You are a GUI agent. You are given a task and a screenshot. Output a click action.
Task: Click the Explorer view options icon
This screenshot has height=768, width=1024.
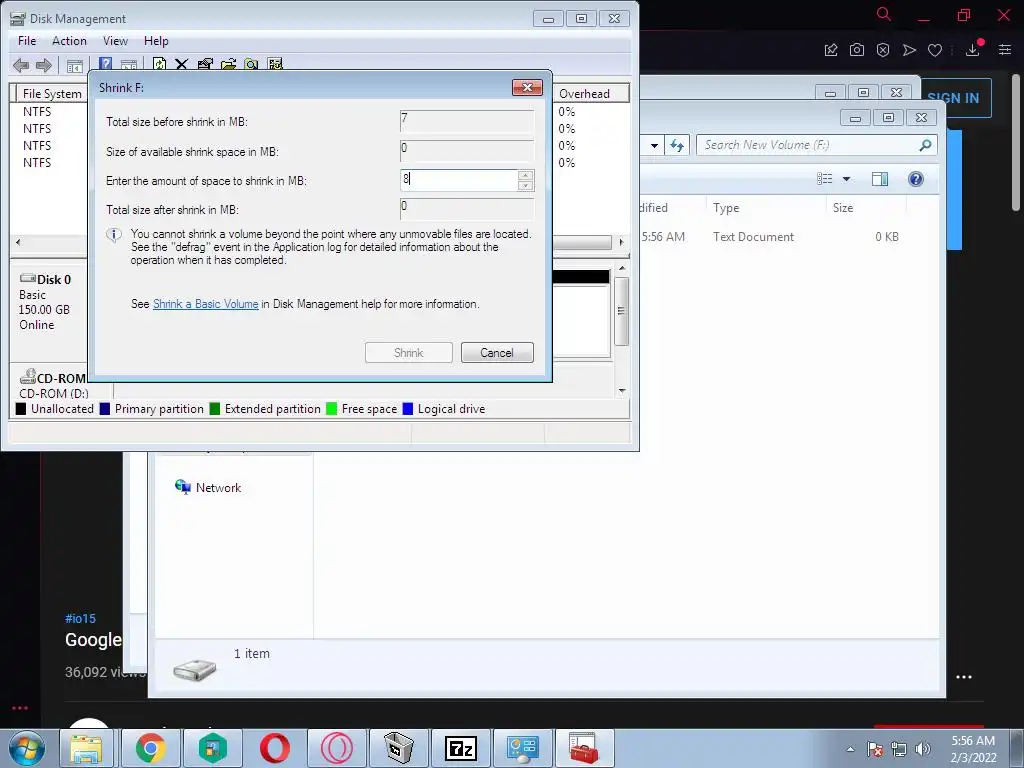pyautogui.click(x=825, y=179)
